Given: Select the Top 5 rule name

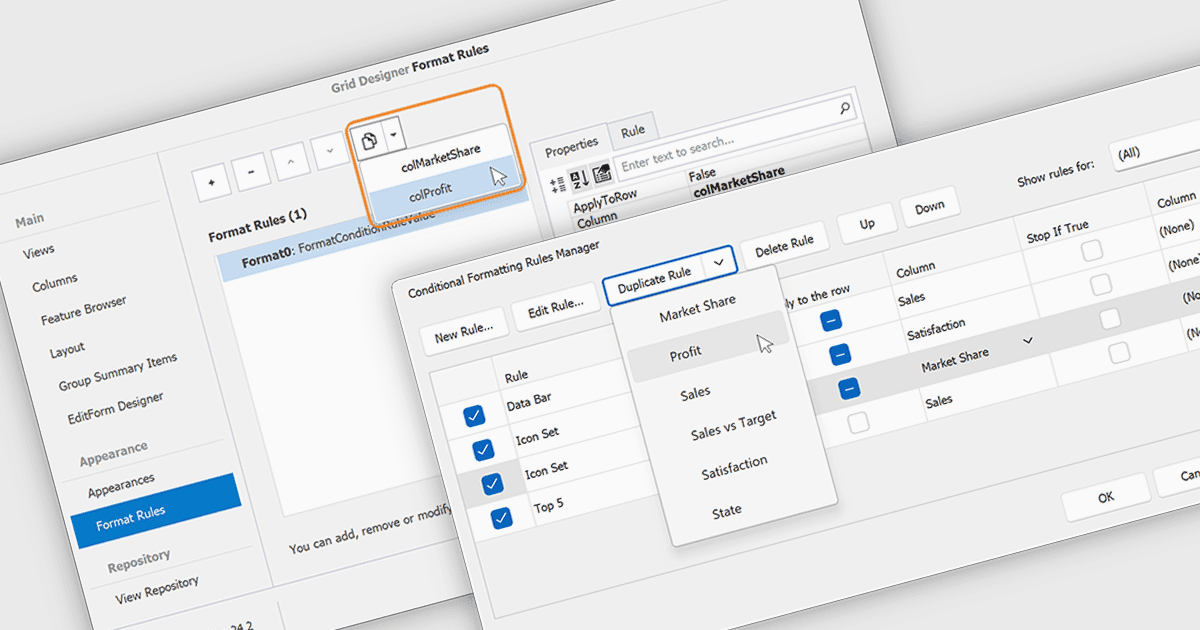Looking at the screenshot, I should point(549,506).
